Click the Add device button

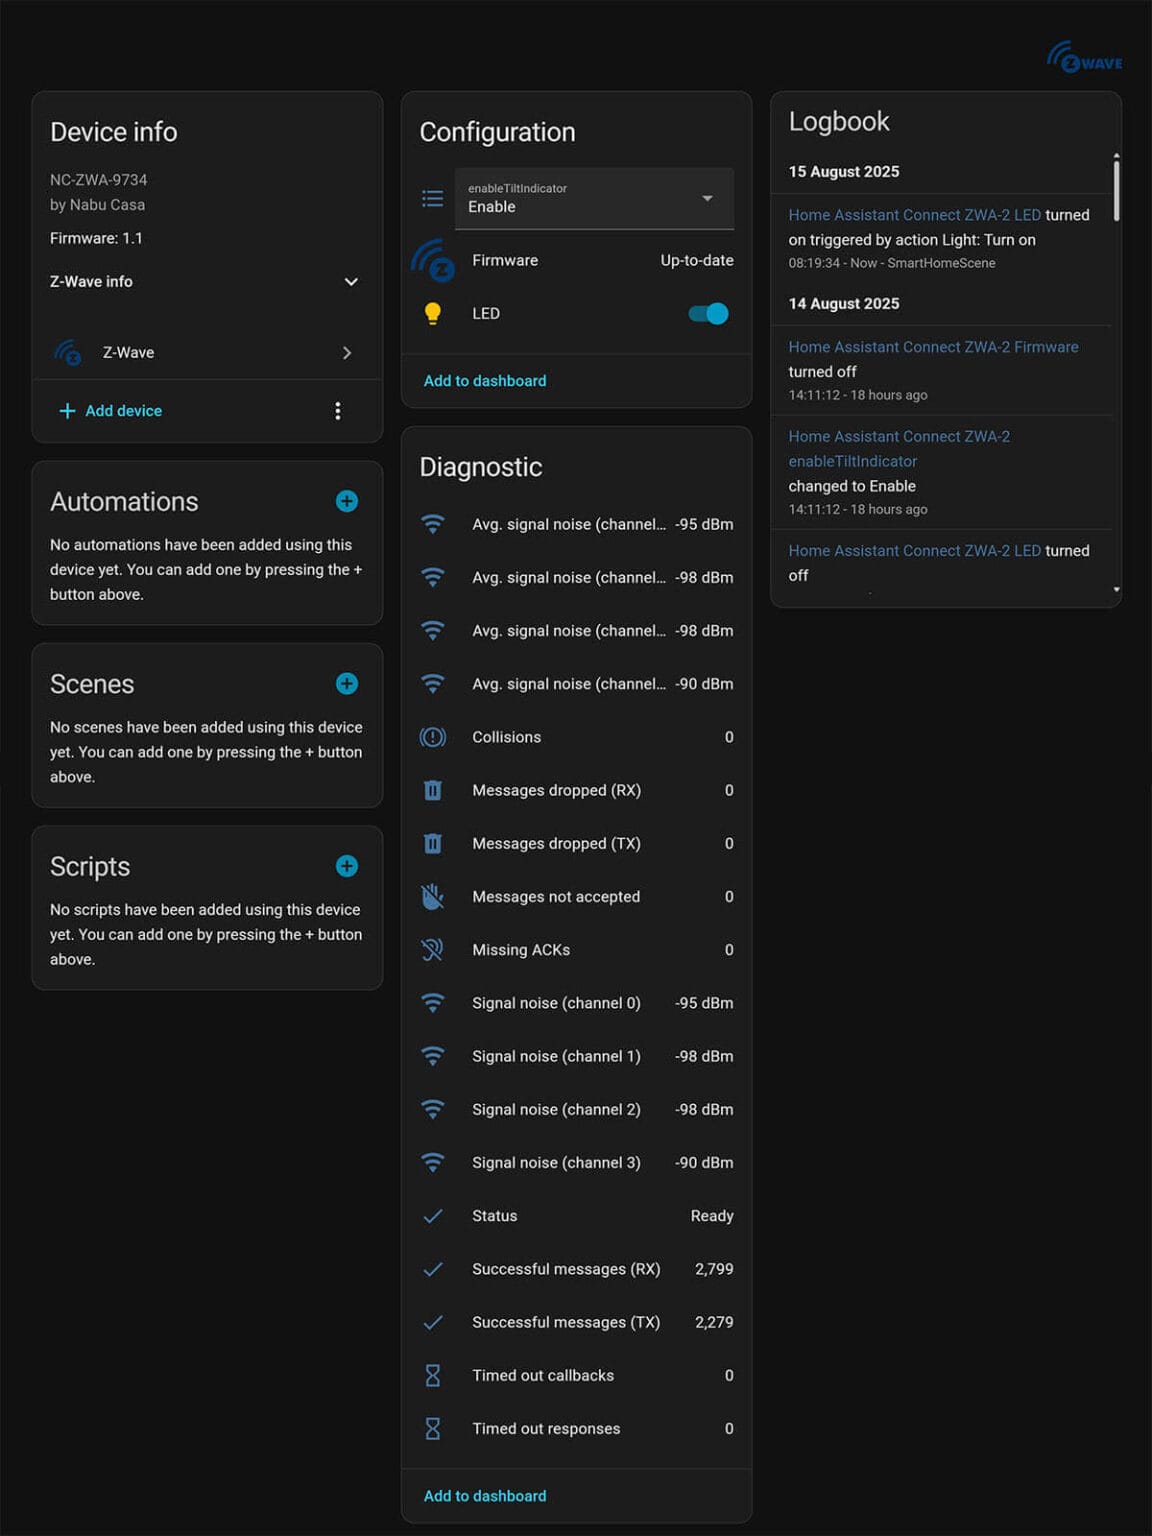coord(110,411)
